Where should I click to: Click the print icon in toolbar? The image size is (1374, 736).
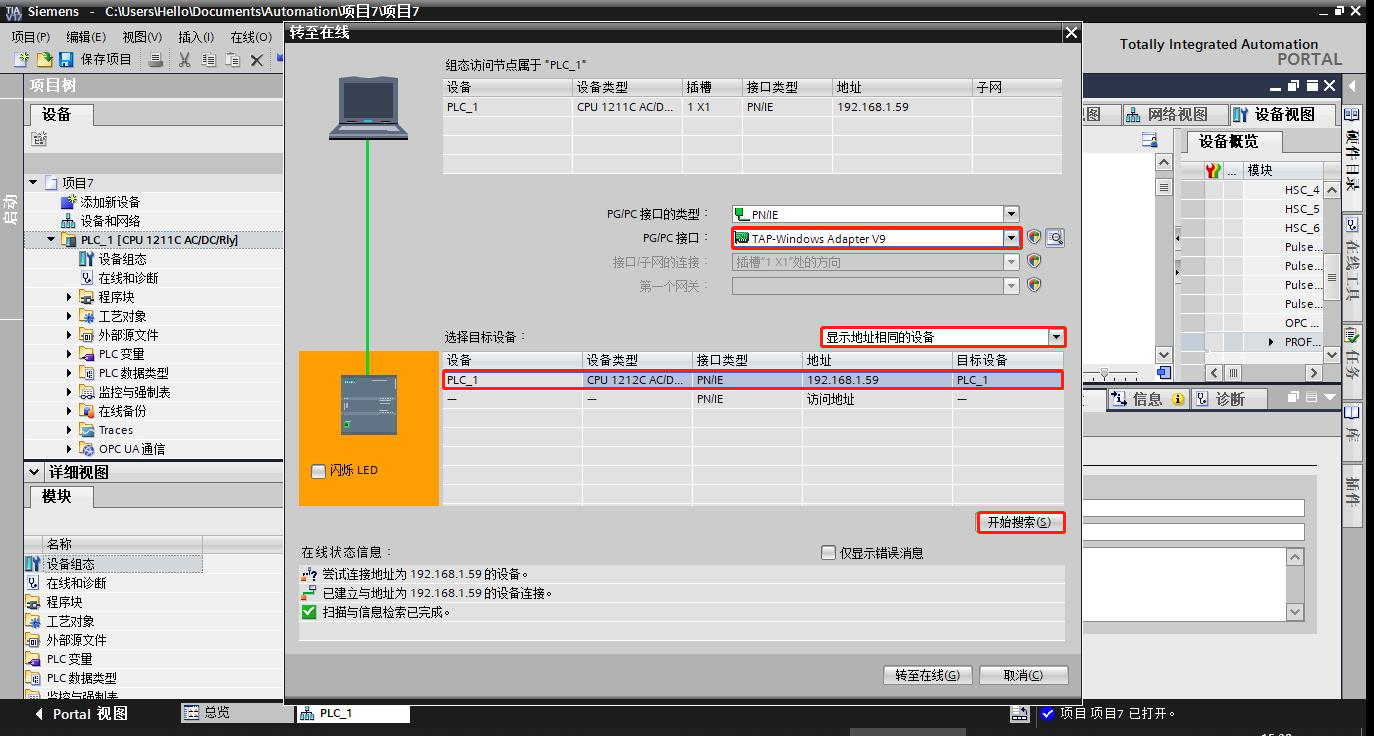(156, 60)
